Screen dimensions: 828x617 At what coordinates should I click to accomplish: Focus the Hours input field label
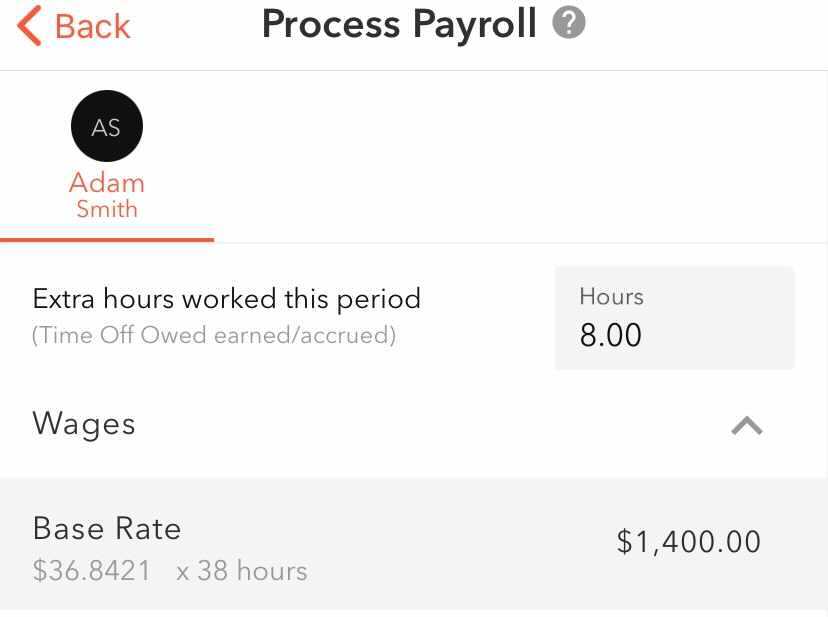coord(611,297)
